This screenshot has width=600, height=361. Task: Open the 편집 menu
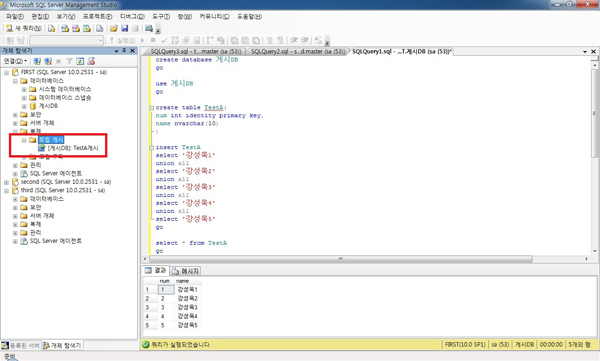point(40,16)
